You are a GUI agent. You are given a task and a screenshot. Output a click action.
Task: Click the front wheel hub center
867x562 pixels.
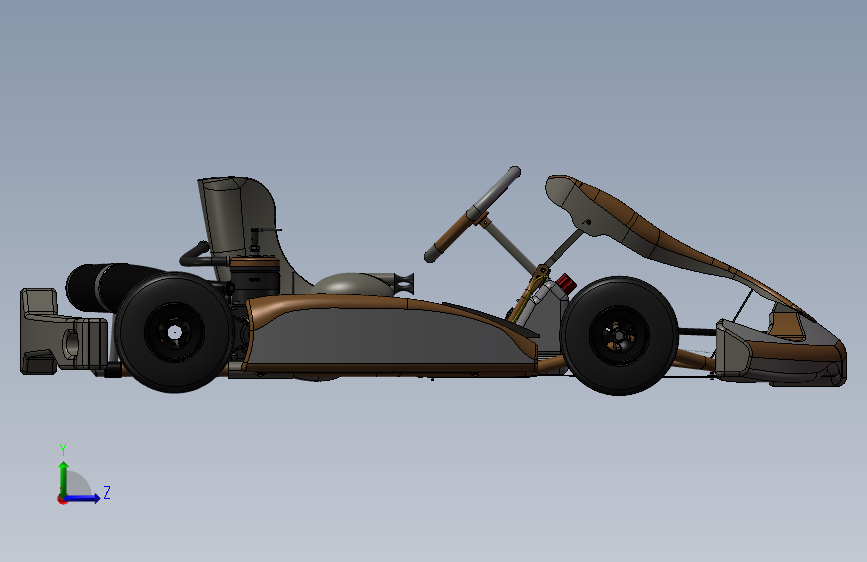click(619, 336)
